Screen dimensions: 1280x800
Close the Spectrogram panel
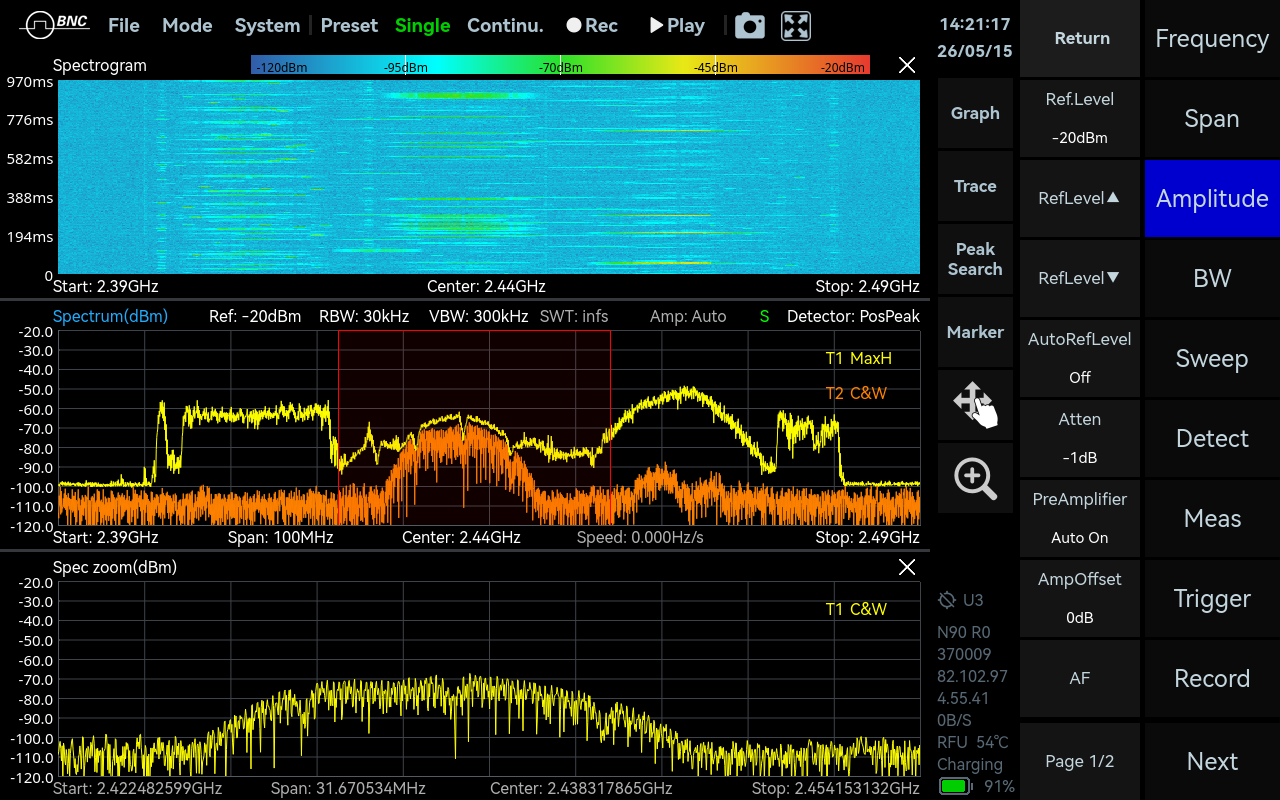tap(907, 65)
